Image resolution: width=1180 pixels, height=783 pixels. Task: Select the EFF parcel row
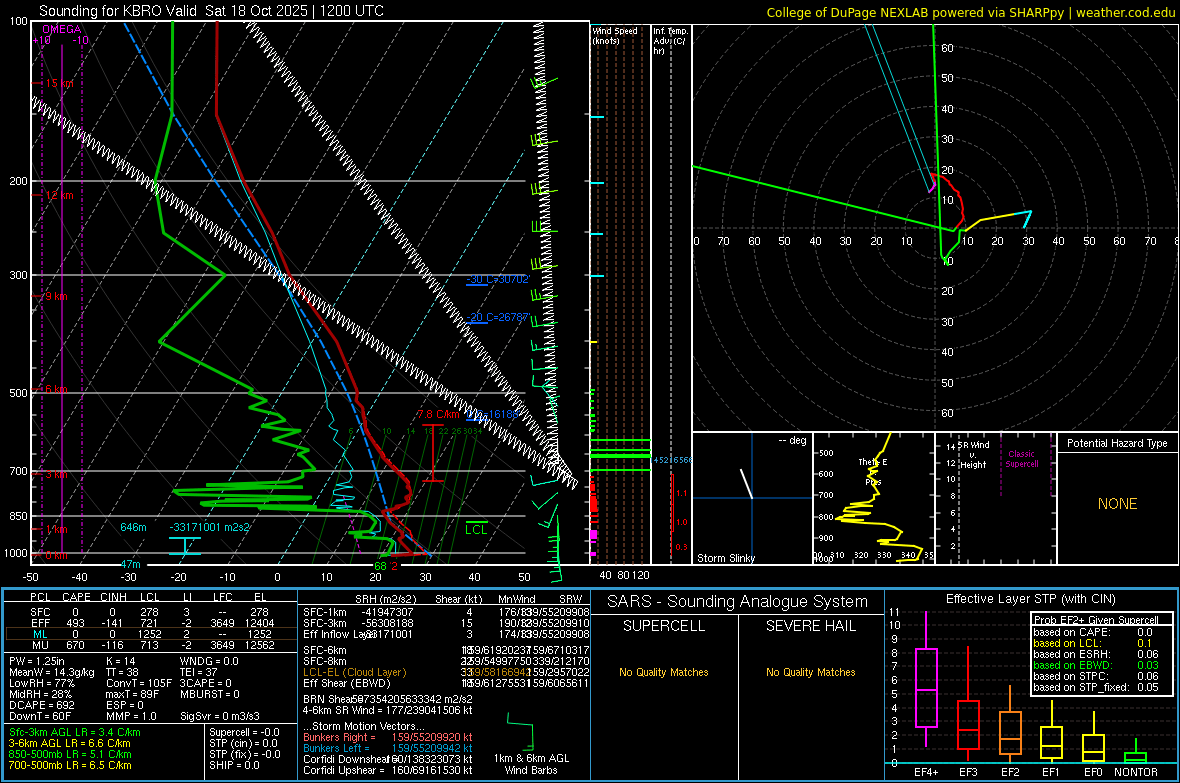(x=150, y=623)
